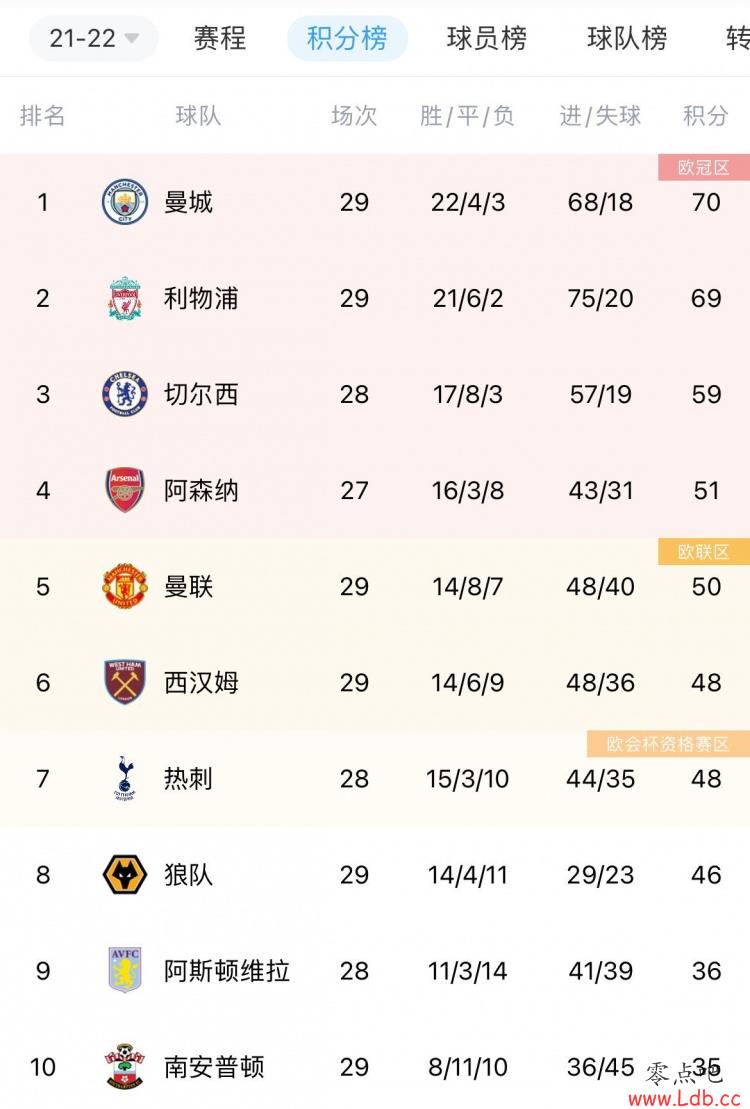Tap the Arsenal crest icon

[125, 490]
